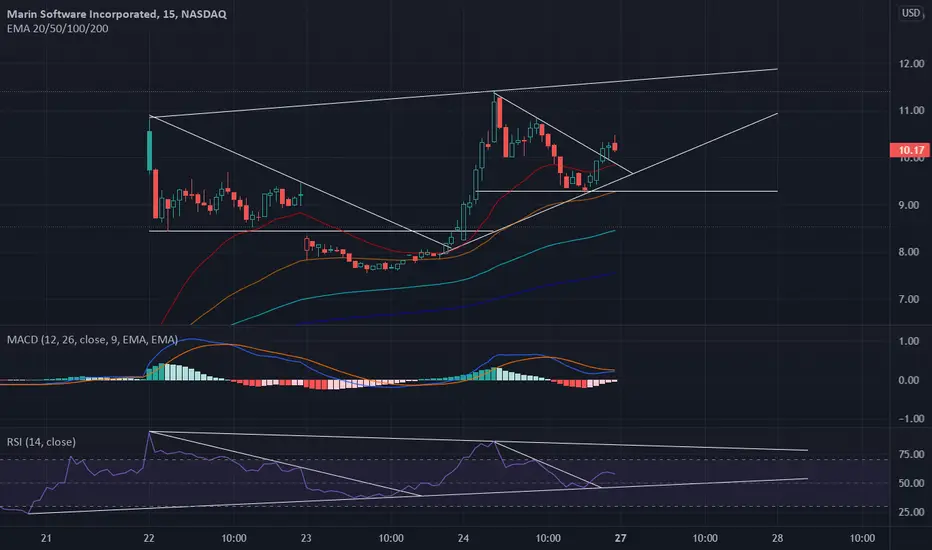Image resolution: width=932 pixels, height=550 pixels.
Task: Click the 10.17 current price tag
Action: [x=910, y=150]
